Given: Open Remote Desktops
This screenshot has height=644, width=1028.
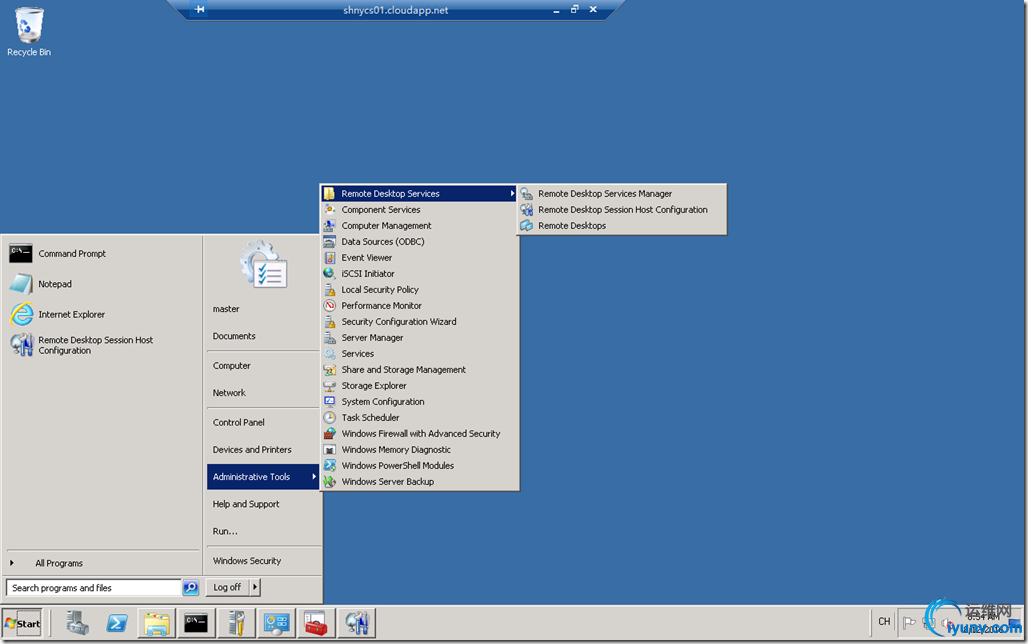Looking at the screenshot, I should [622, 226].
